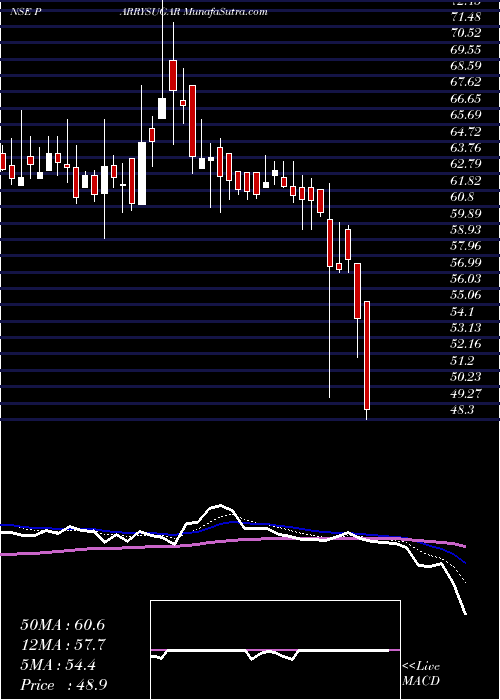The image size is (500, 700).
Task: Click the 71.48 price axis label
Action: click(x=466, y=17)
